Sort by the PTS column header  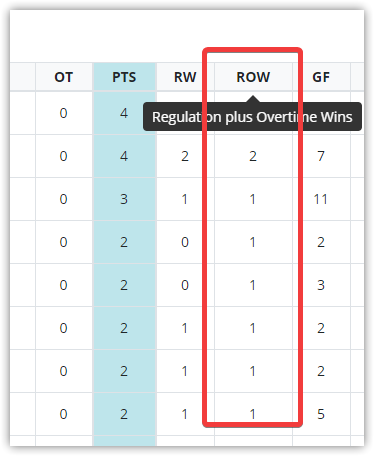124,77
